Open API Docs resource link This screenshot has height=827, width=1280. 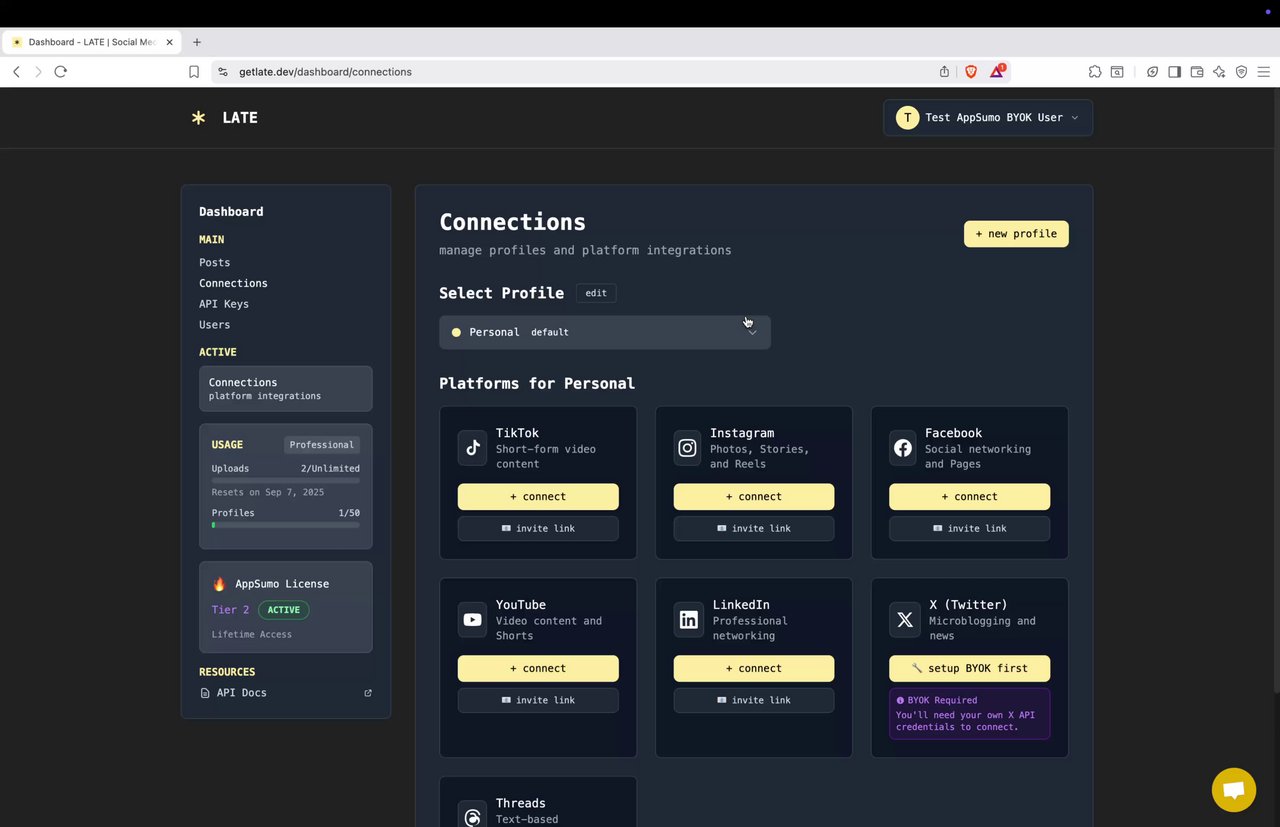(241, 693)
